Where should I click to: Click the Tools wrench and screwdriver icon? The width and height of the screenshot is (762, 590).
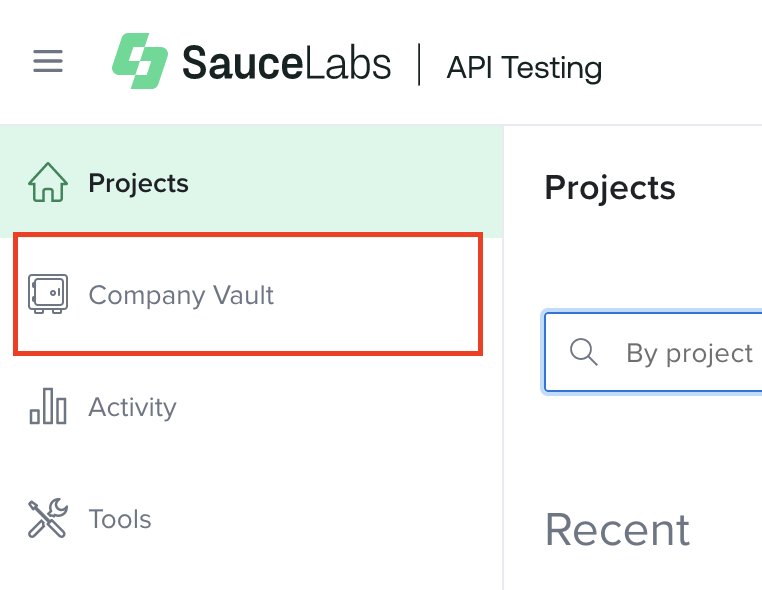click(x=48, y=519)
